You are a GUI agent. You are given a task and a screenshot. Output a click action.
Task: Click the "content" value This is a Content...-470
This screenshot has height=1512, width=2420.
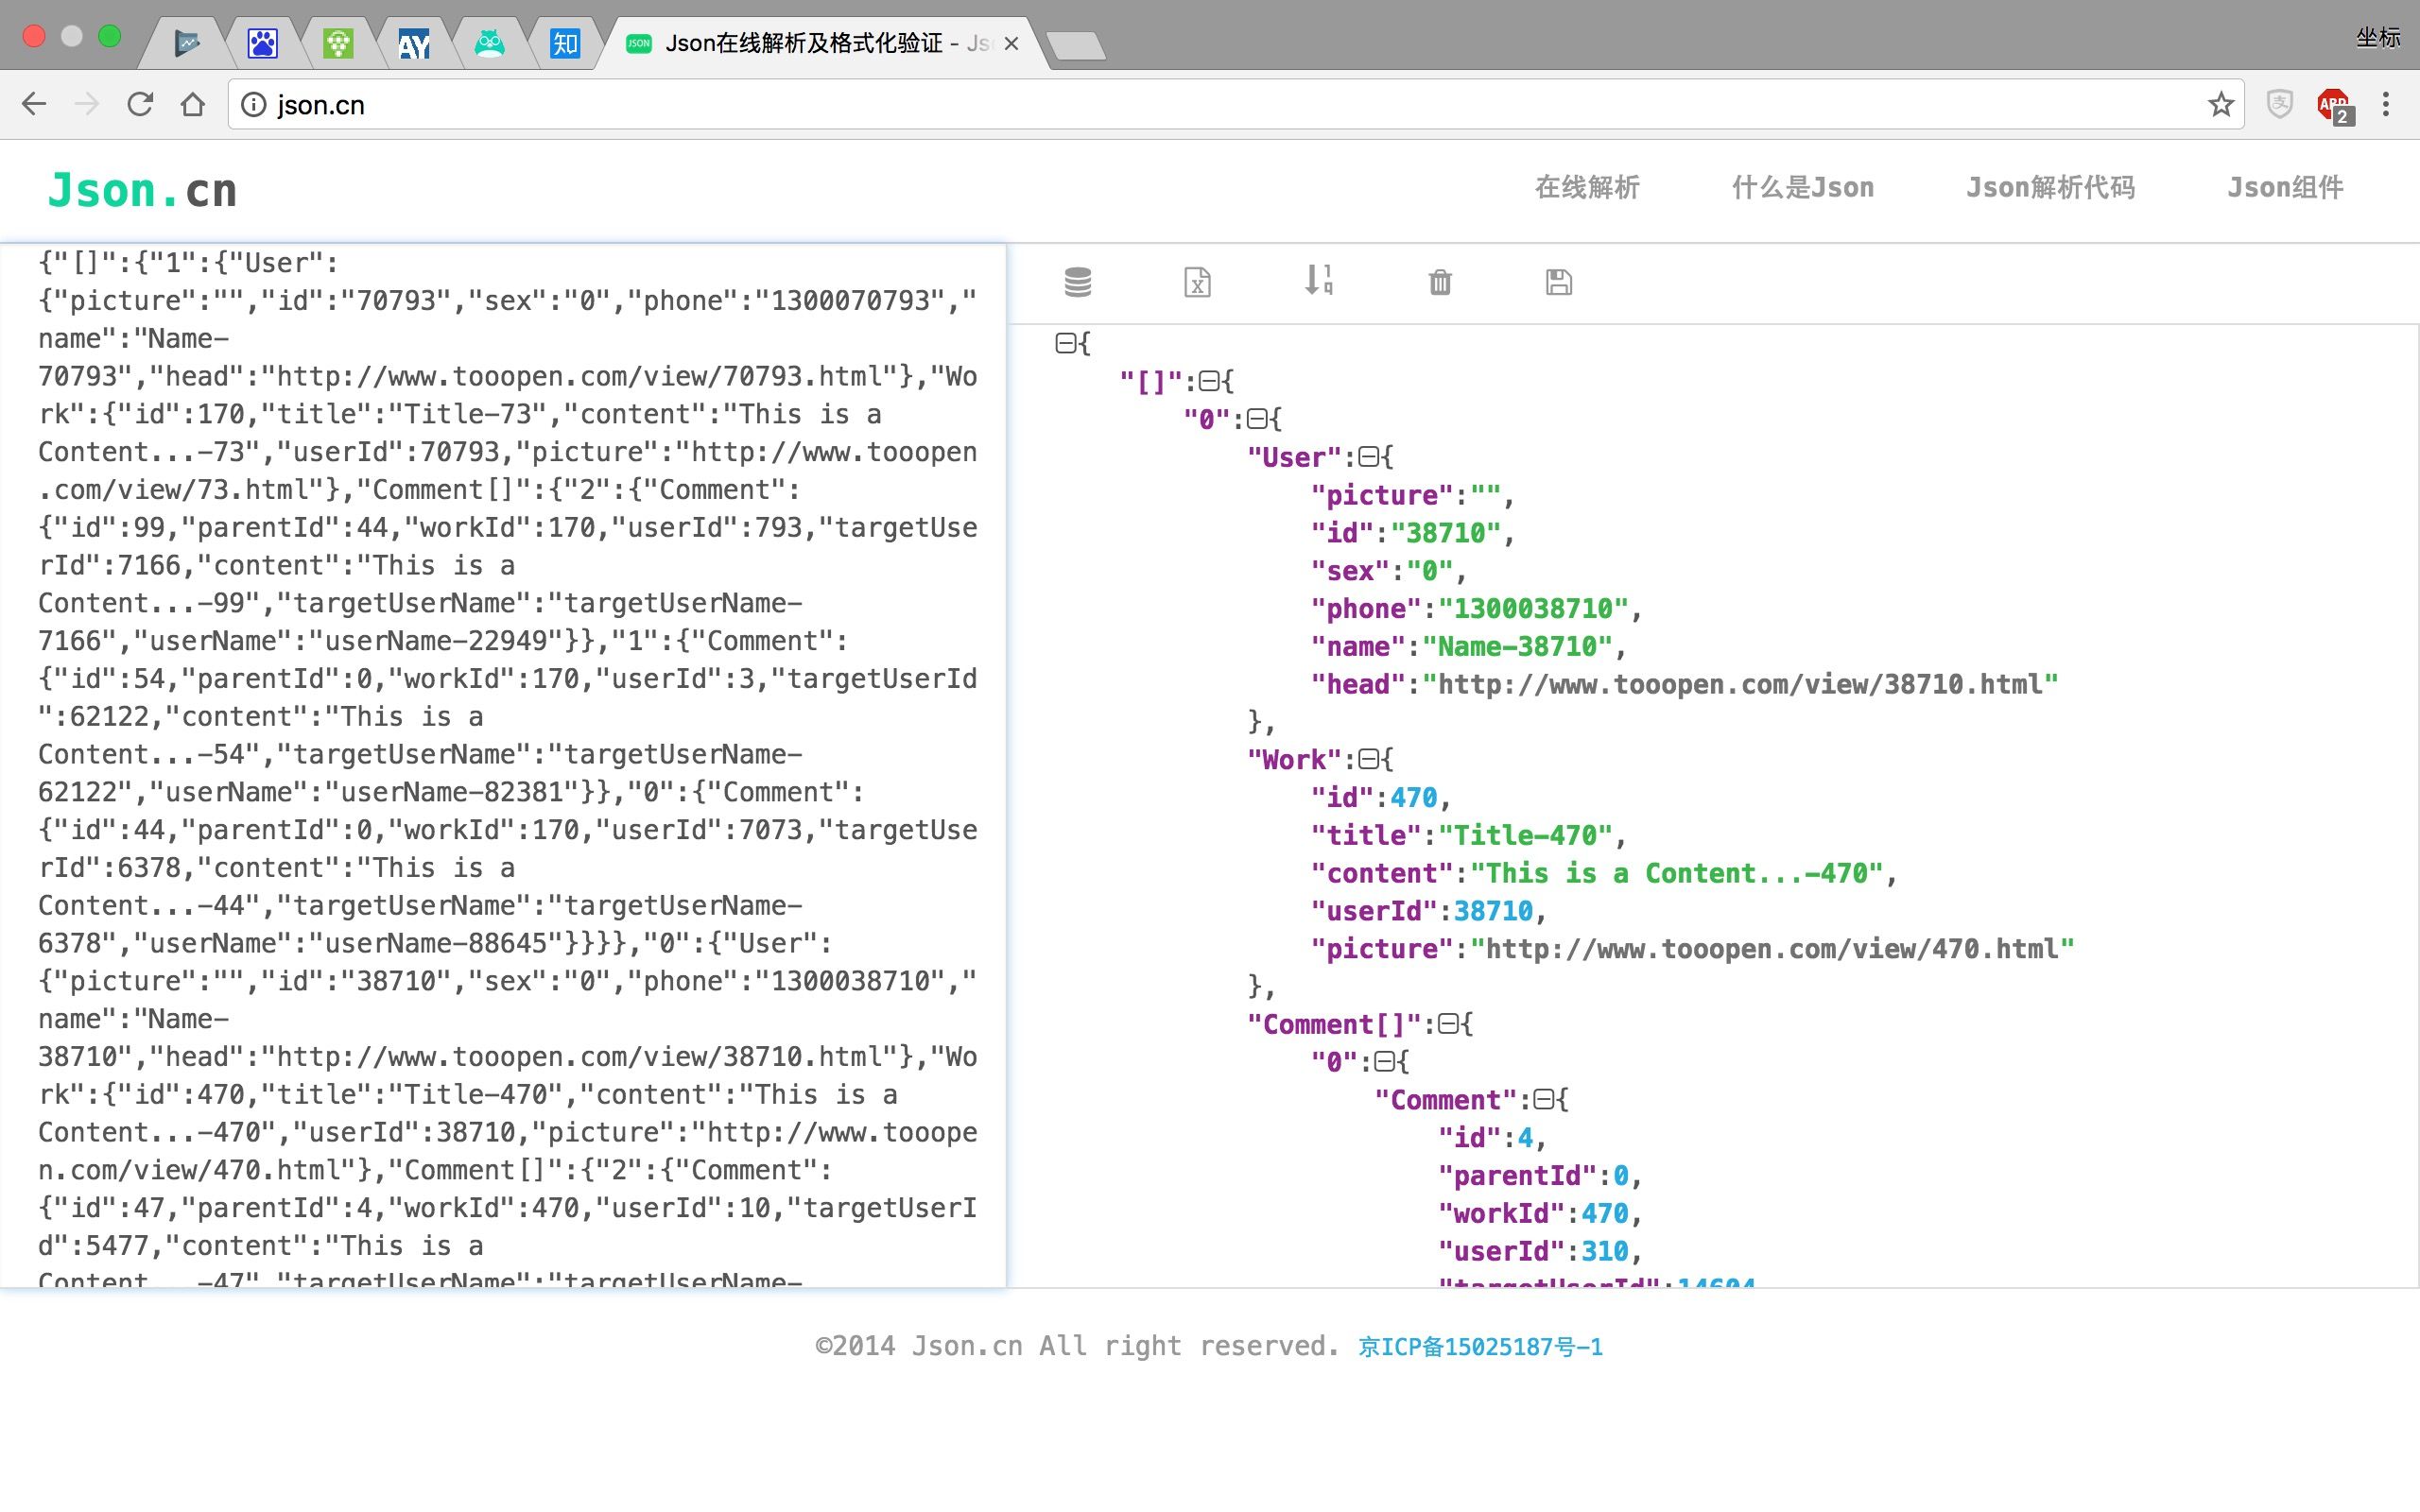(1677, 874)
